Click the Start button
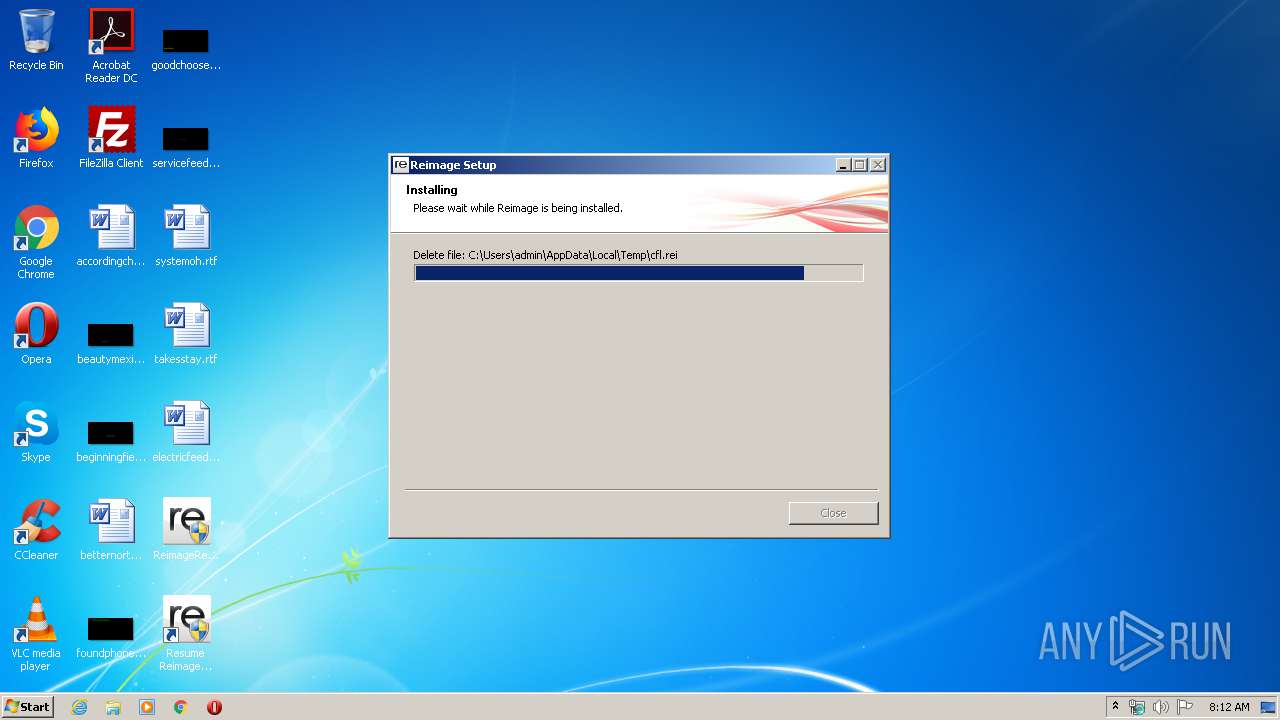 point(28,707)
